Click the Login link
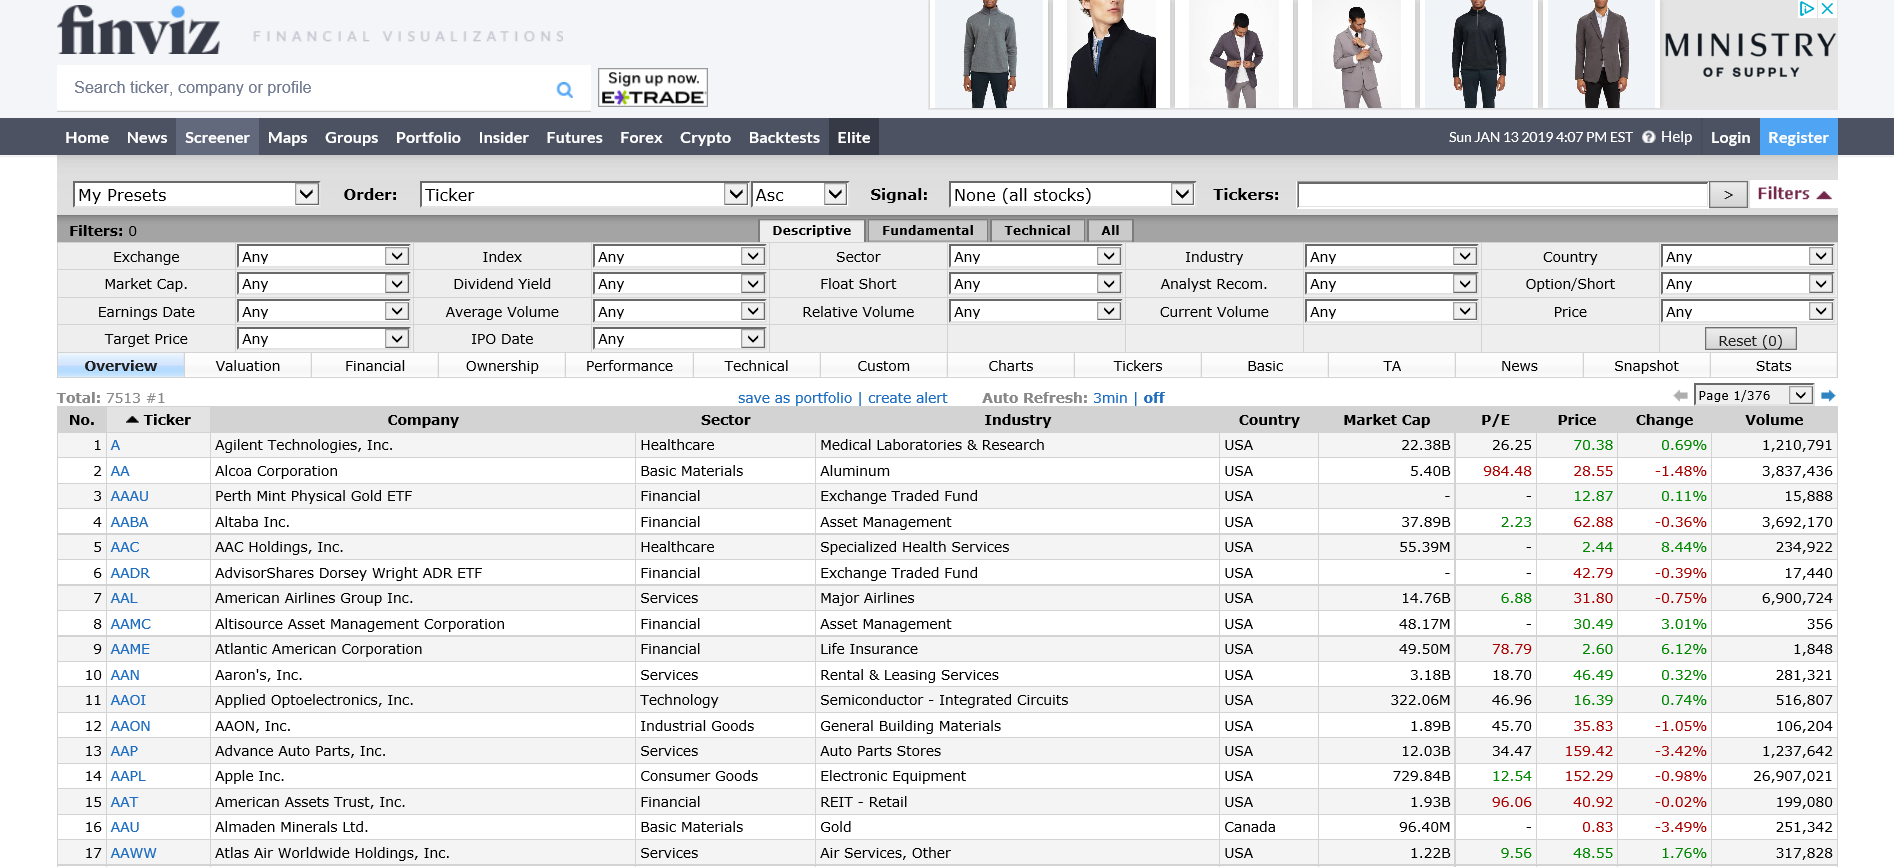 coord(1730,137)
